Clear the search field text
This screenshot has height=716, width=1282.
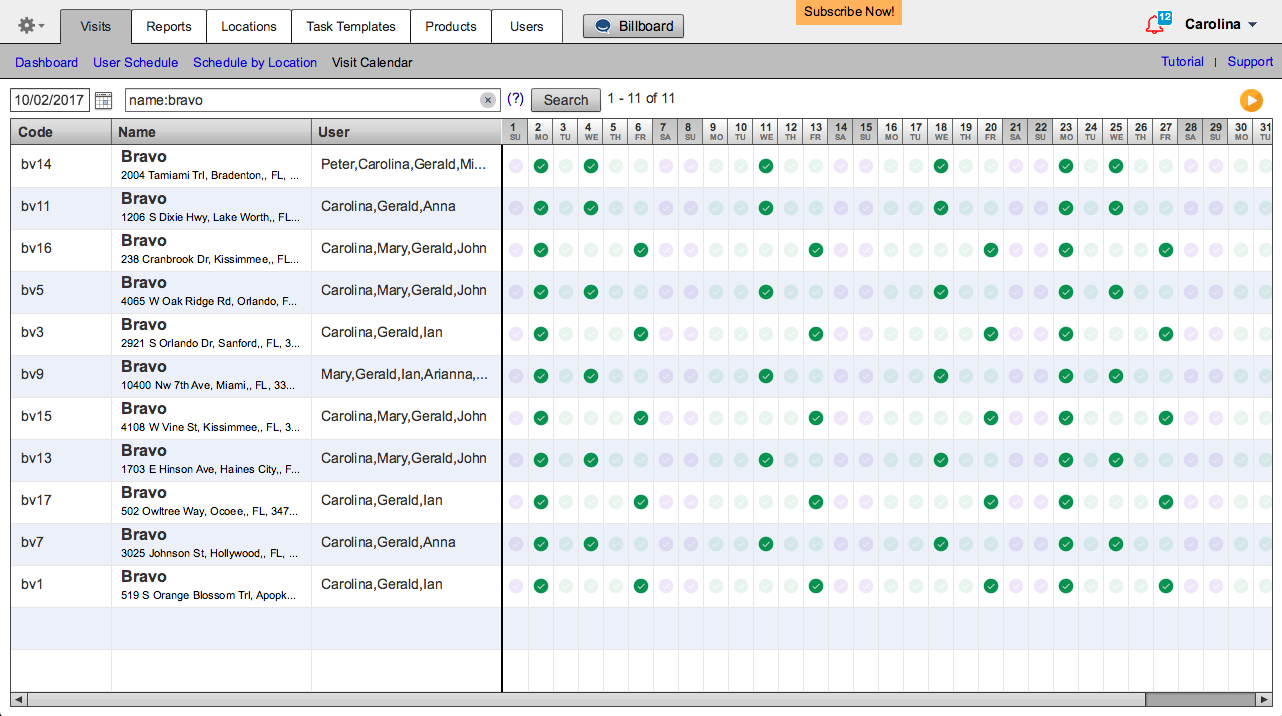487,100
